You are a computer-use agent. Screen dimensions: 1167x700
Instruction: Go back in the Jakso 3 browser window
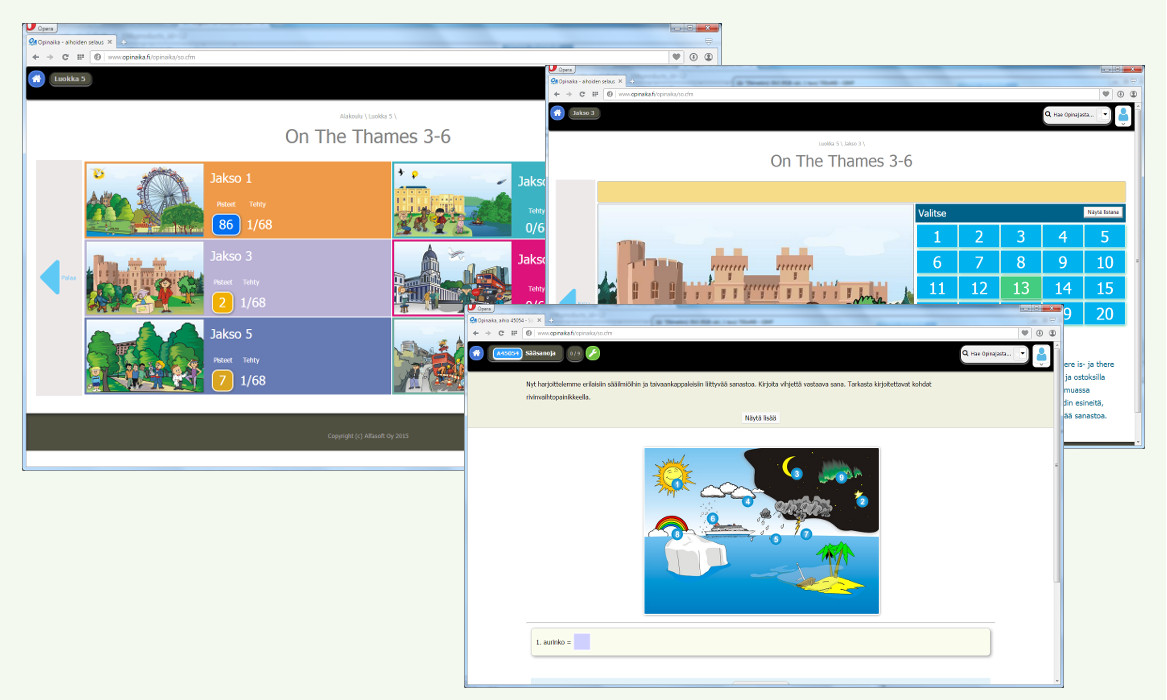(x=557, y=94)
